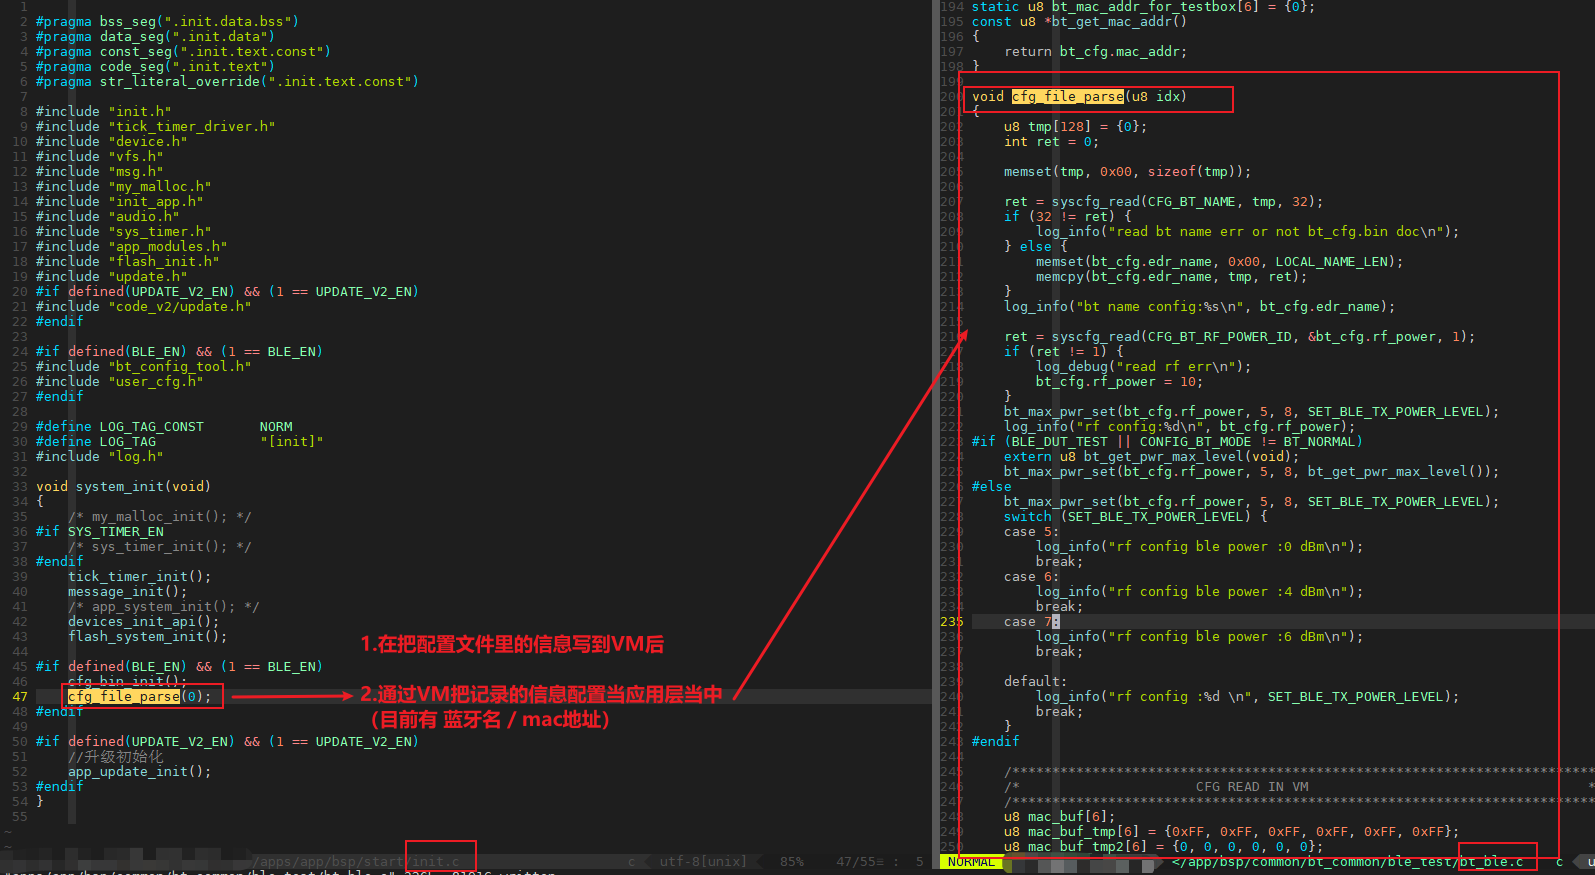Click the '#include "device.h"' line

111,141
